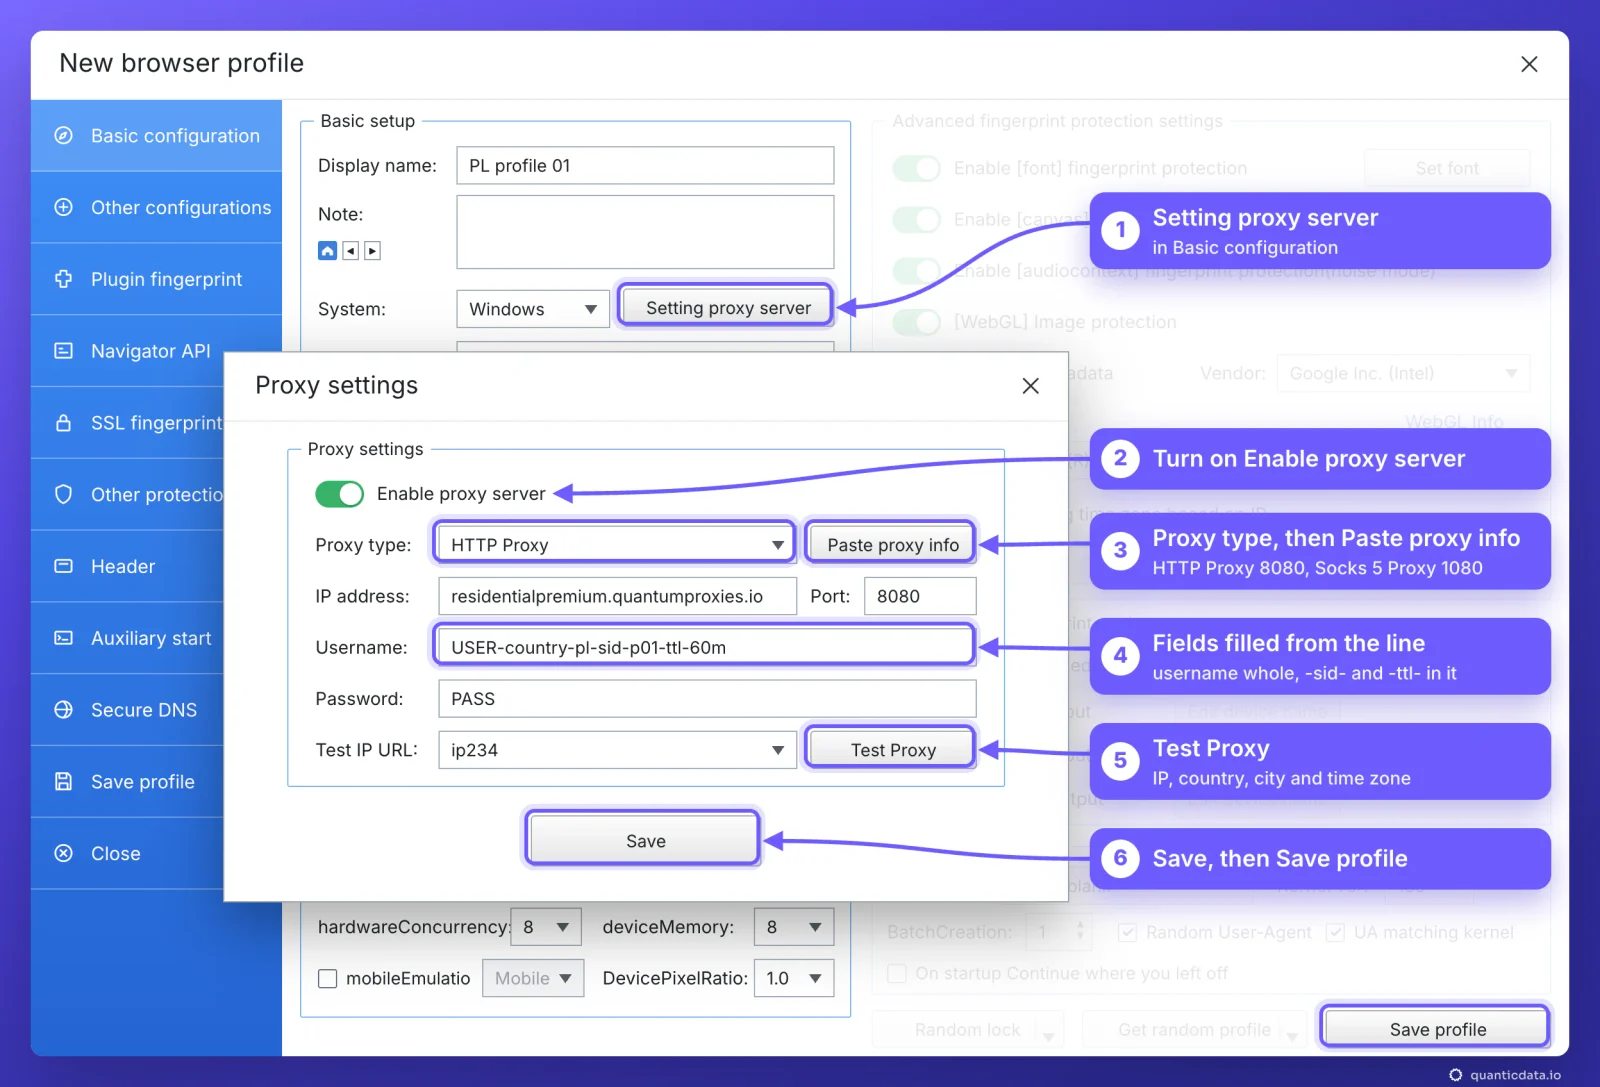
Task: Click the right arrow icon under Note
Action: pyautogui.click(x=372, y=251)
